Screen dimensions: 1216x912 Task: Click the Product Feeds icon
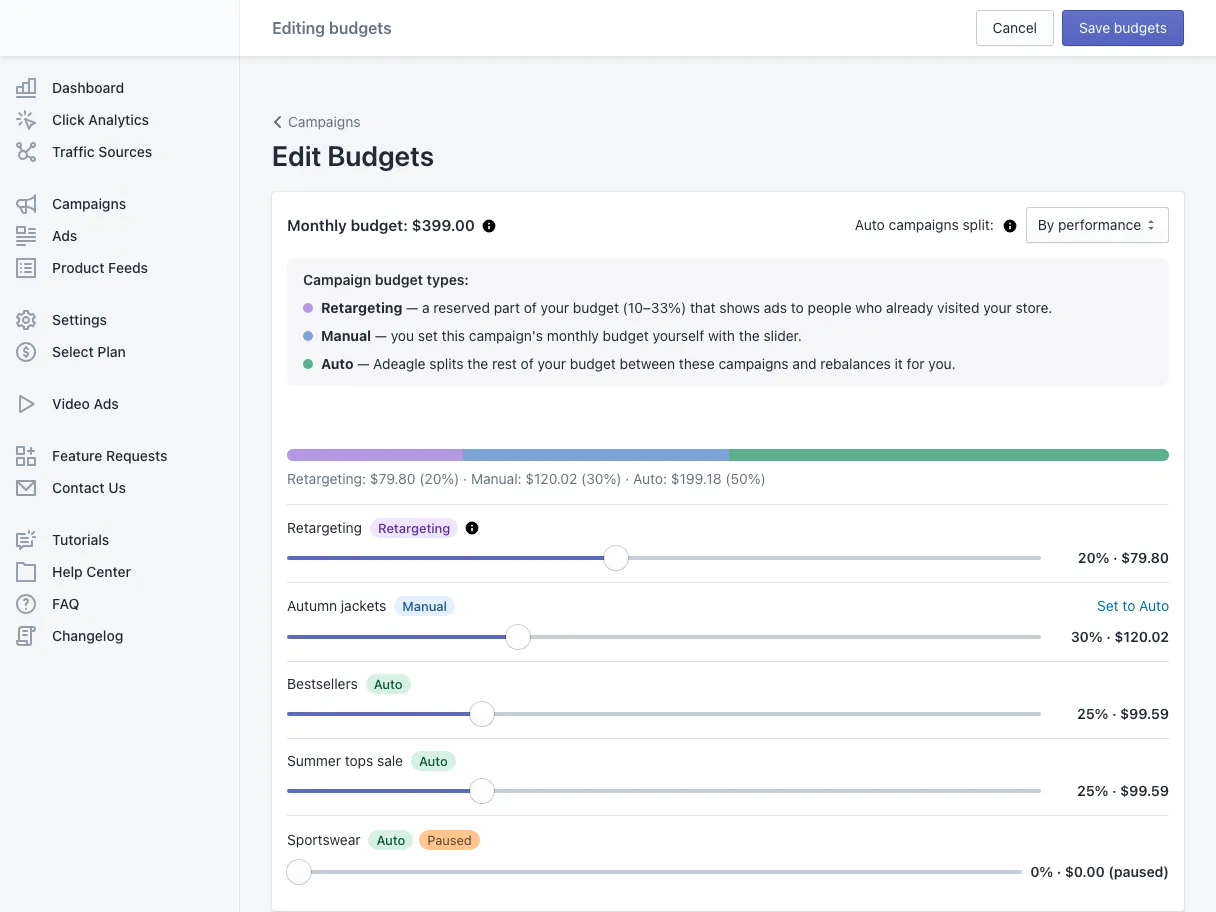[26, 268]
